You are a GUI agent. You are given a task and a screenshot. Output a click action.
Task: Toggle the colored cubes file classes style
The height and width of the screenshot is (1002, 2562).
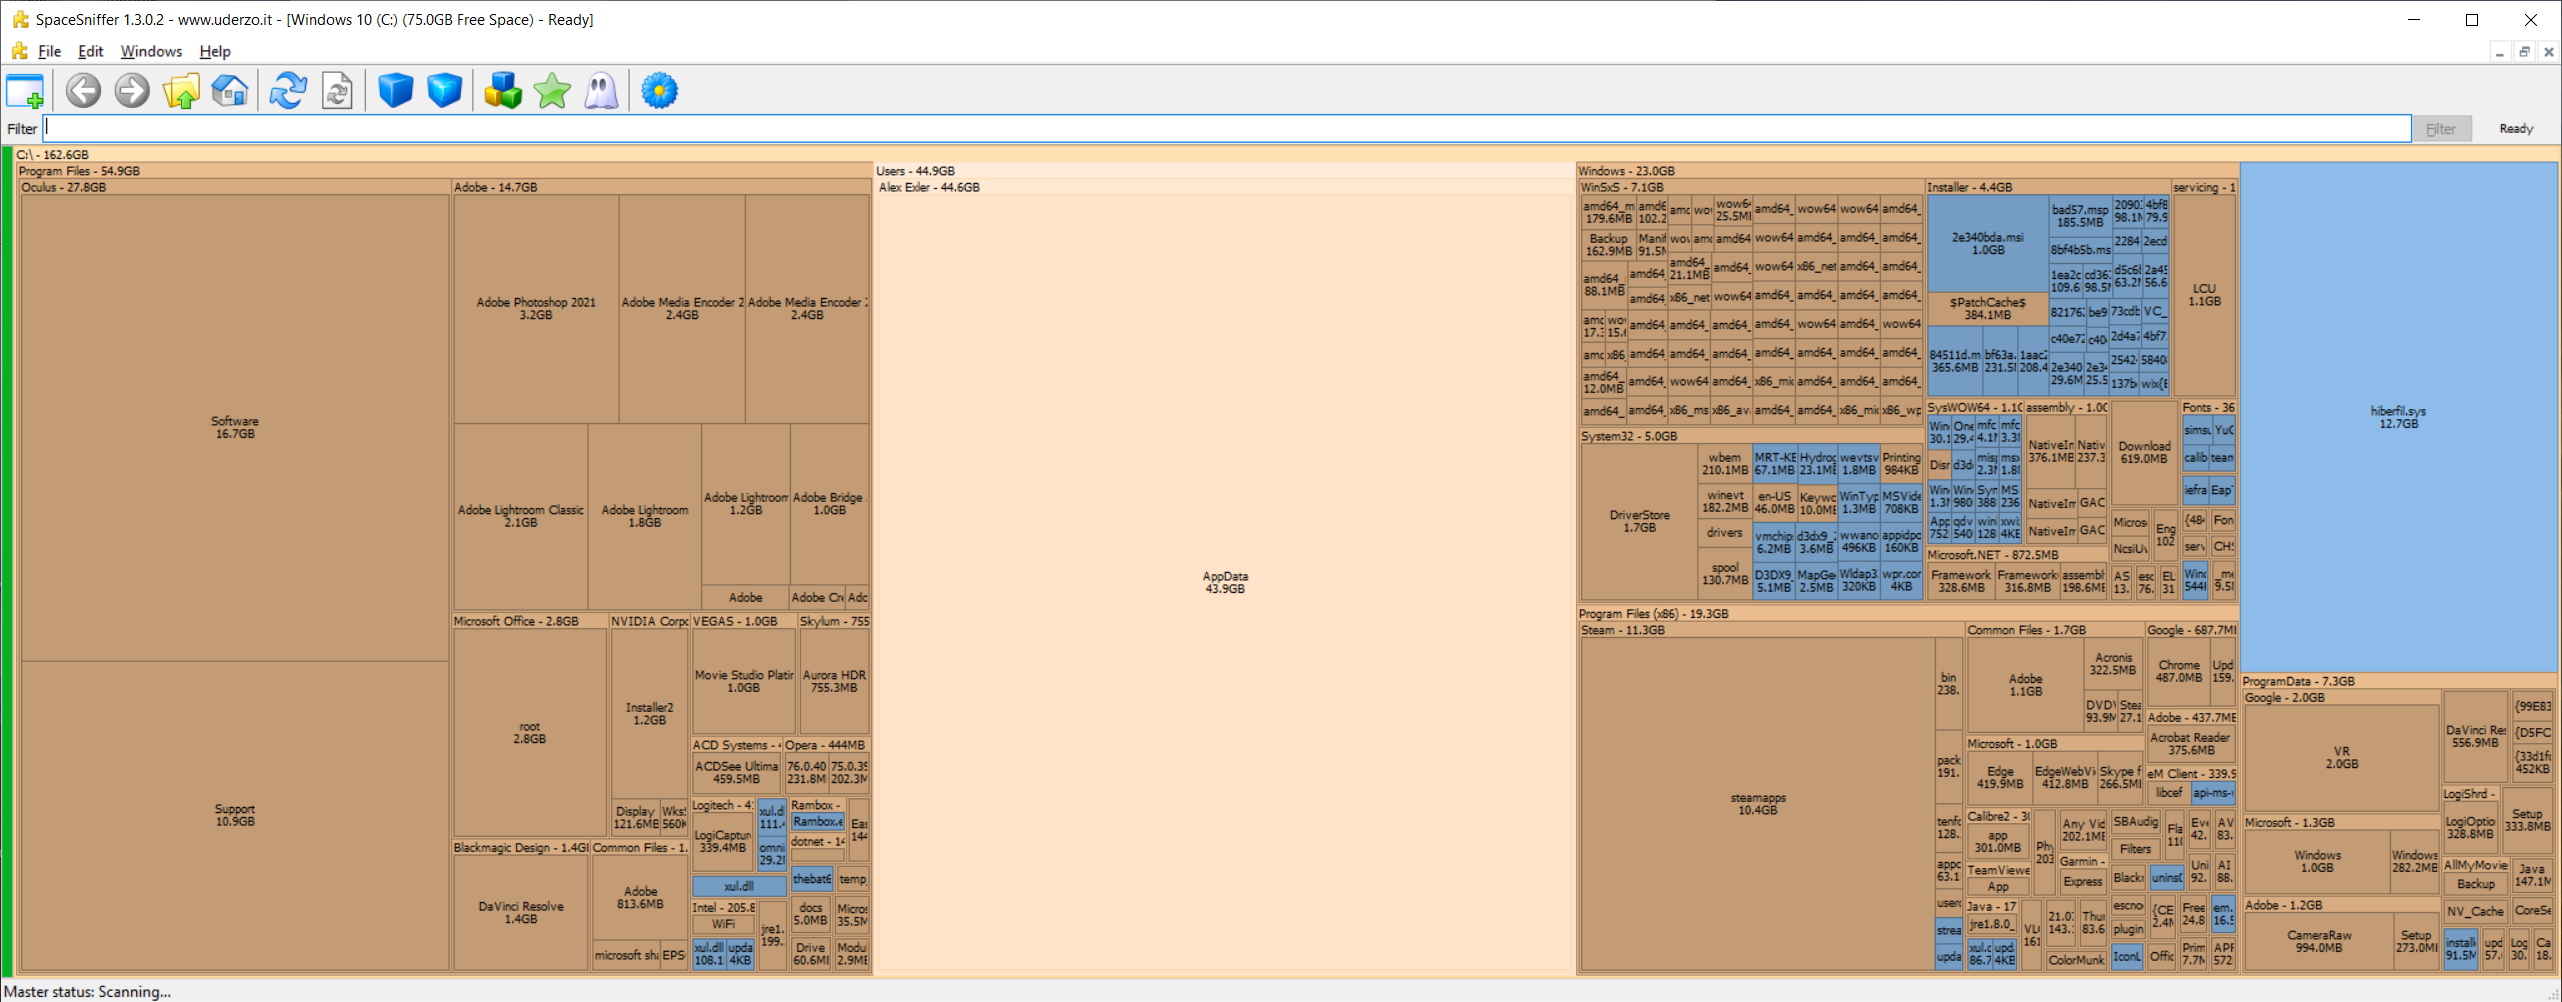(x=503, y=91)
